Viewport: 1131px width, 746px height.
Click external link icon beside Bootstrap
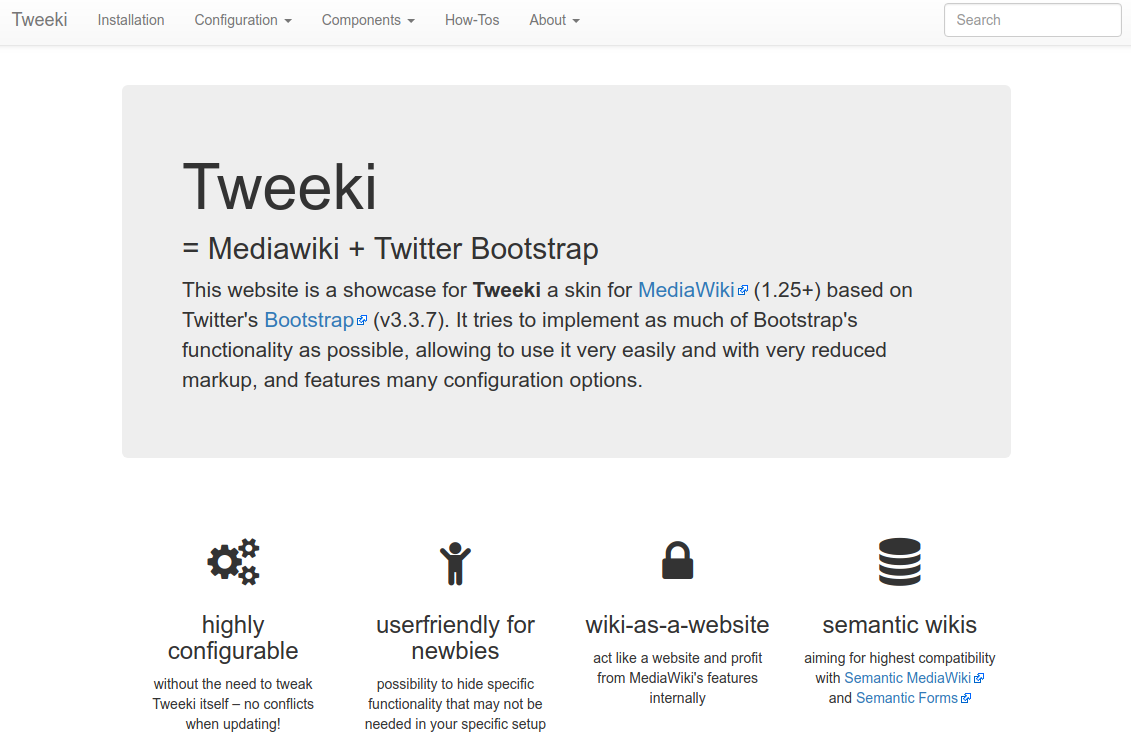click(x=362, y=320)
